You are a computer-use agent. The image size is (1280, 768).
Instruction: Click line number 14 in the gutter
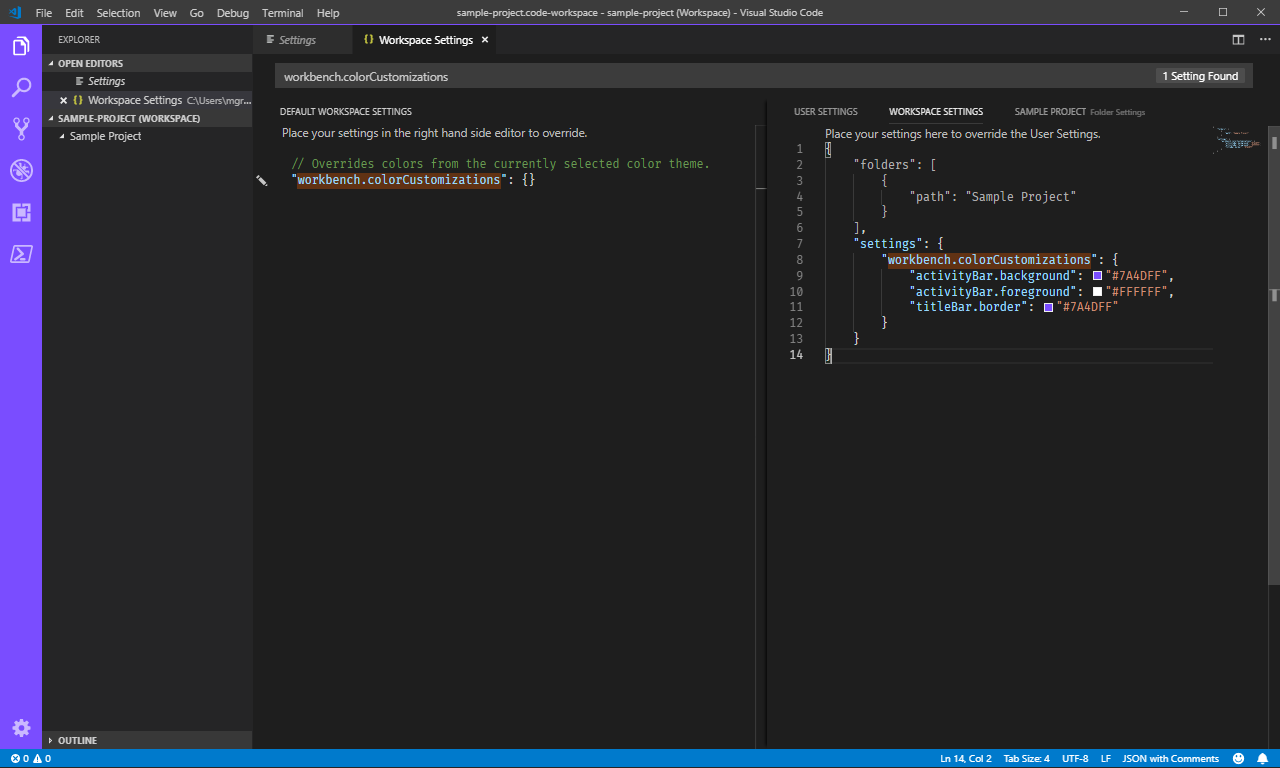click(x=796, y=355)
